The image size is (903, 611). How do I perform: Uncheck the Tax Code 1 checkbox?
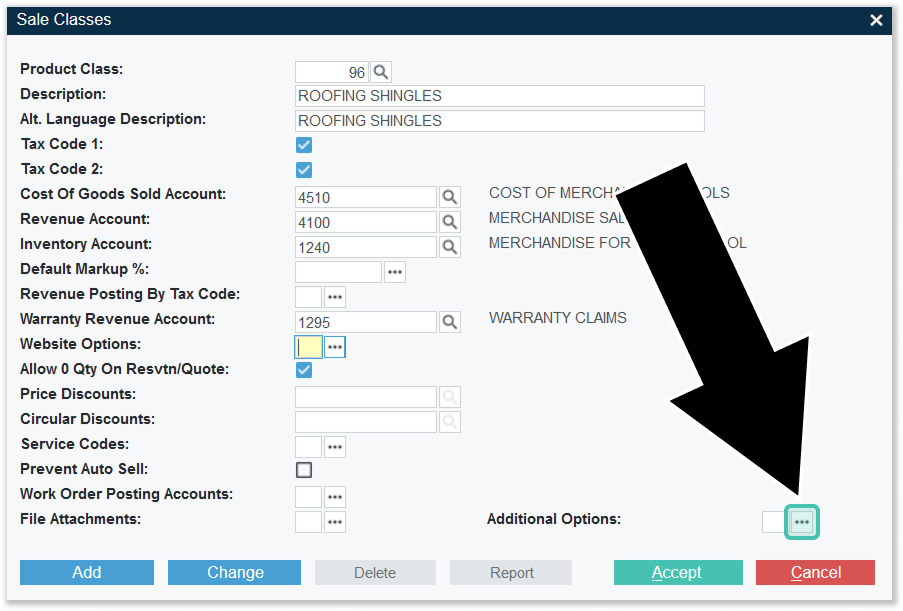[304, 145]
